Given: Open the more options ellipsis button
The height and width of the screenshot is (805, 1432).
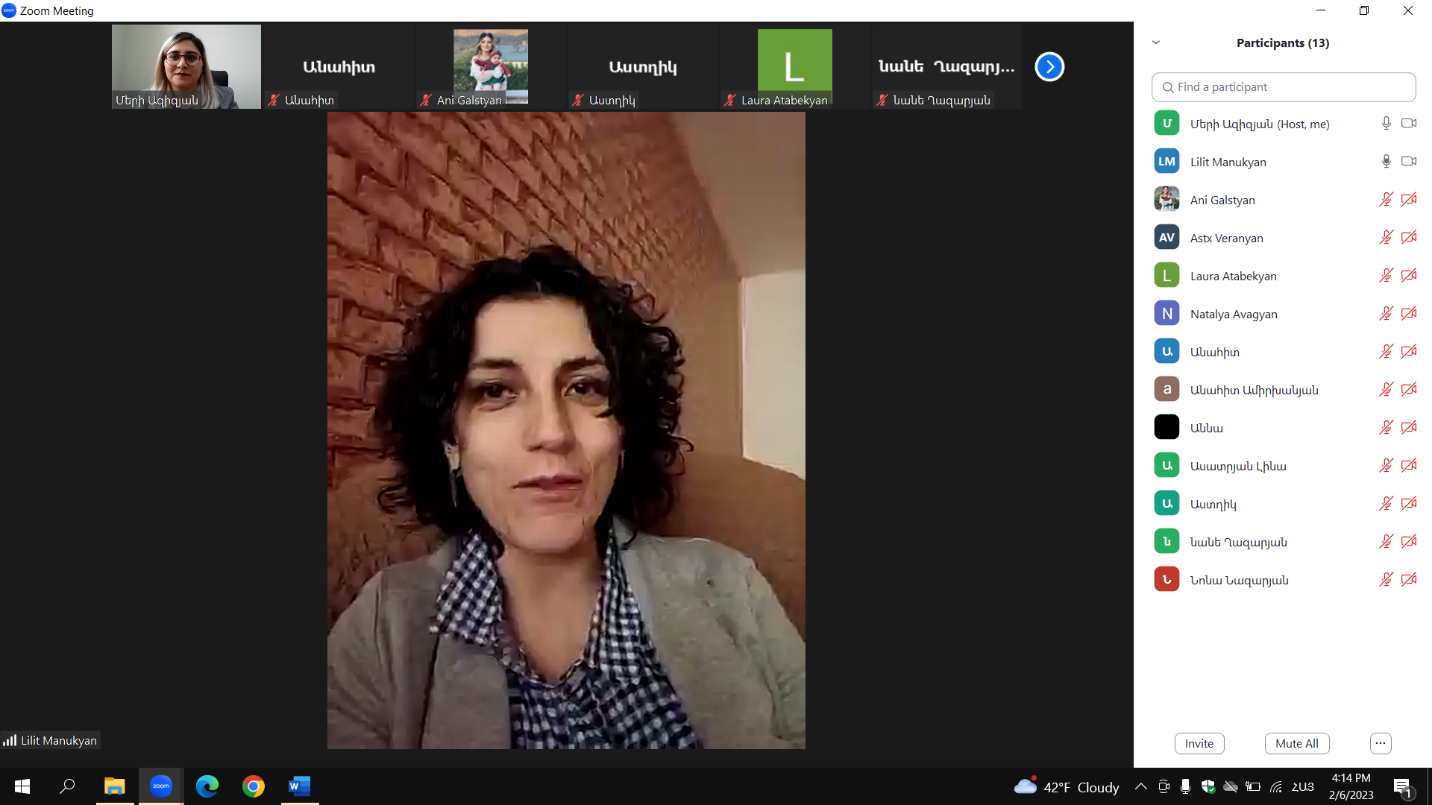Looking at the screenshot, I should tap(1380, 743).
